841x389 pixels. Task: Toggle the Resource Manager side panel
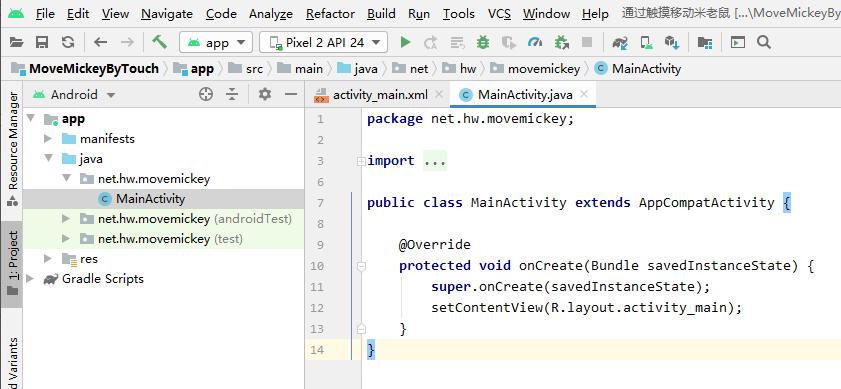pyautogui.click(x=12, y=149)
